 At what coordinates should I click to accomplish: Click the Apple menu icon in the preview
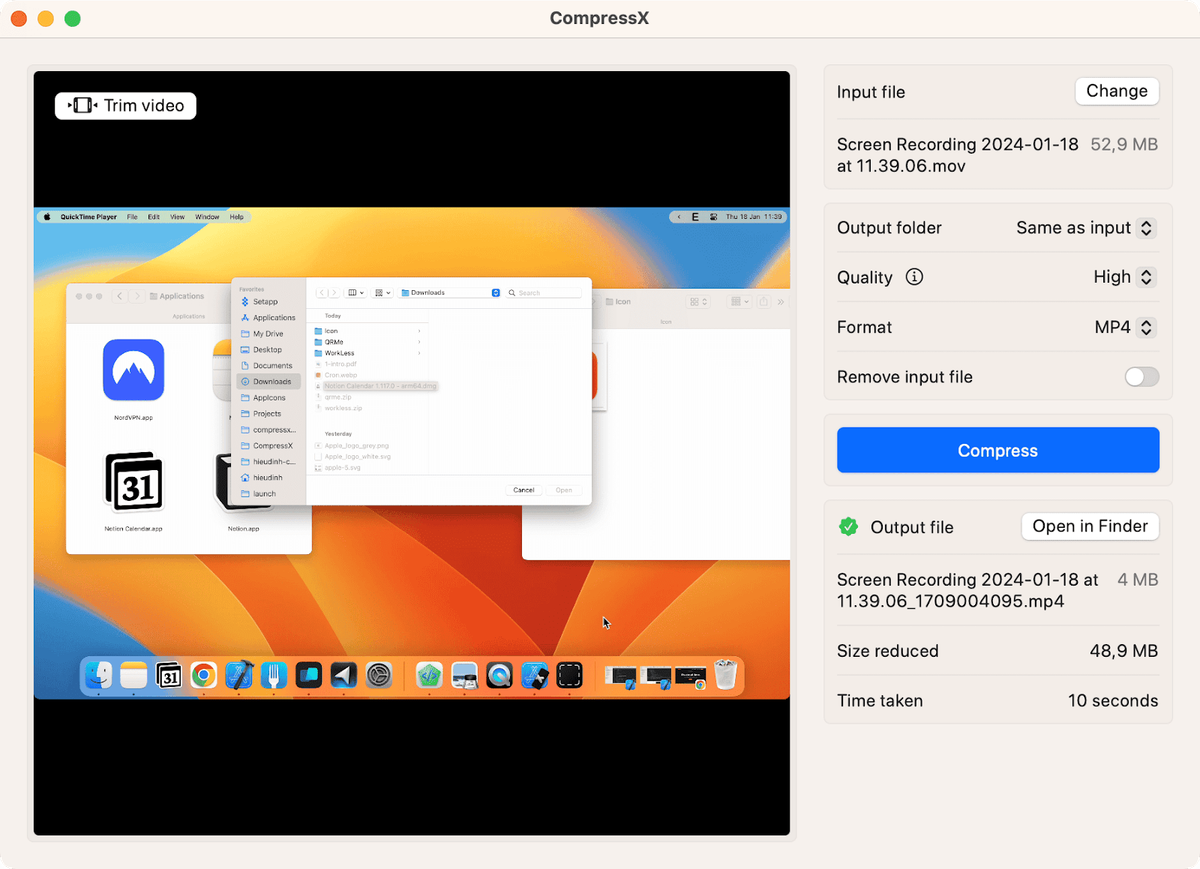[45, 217]
